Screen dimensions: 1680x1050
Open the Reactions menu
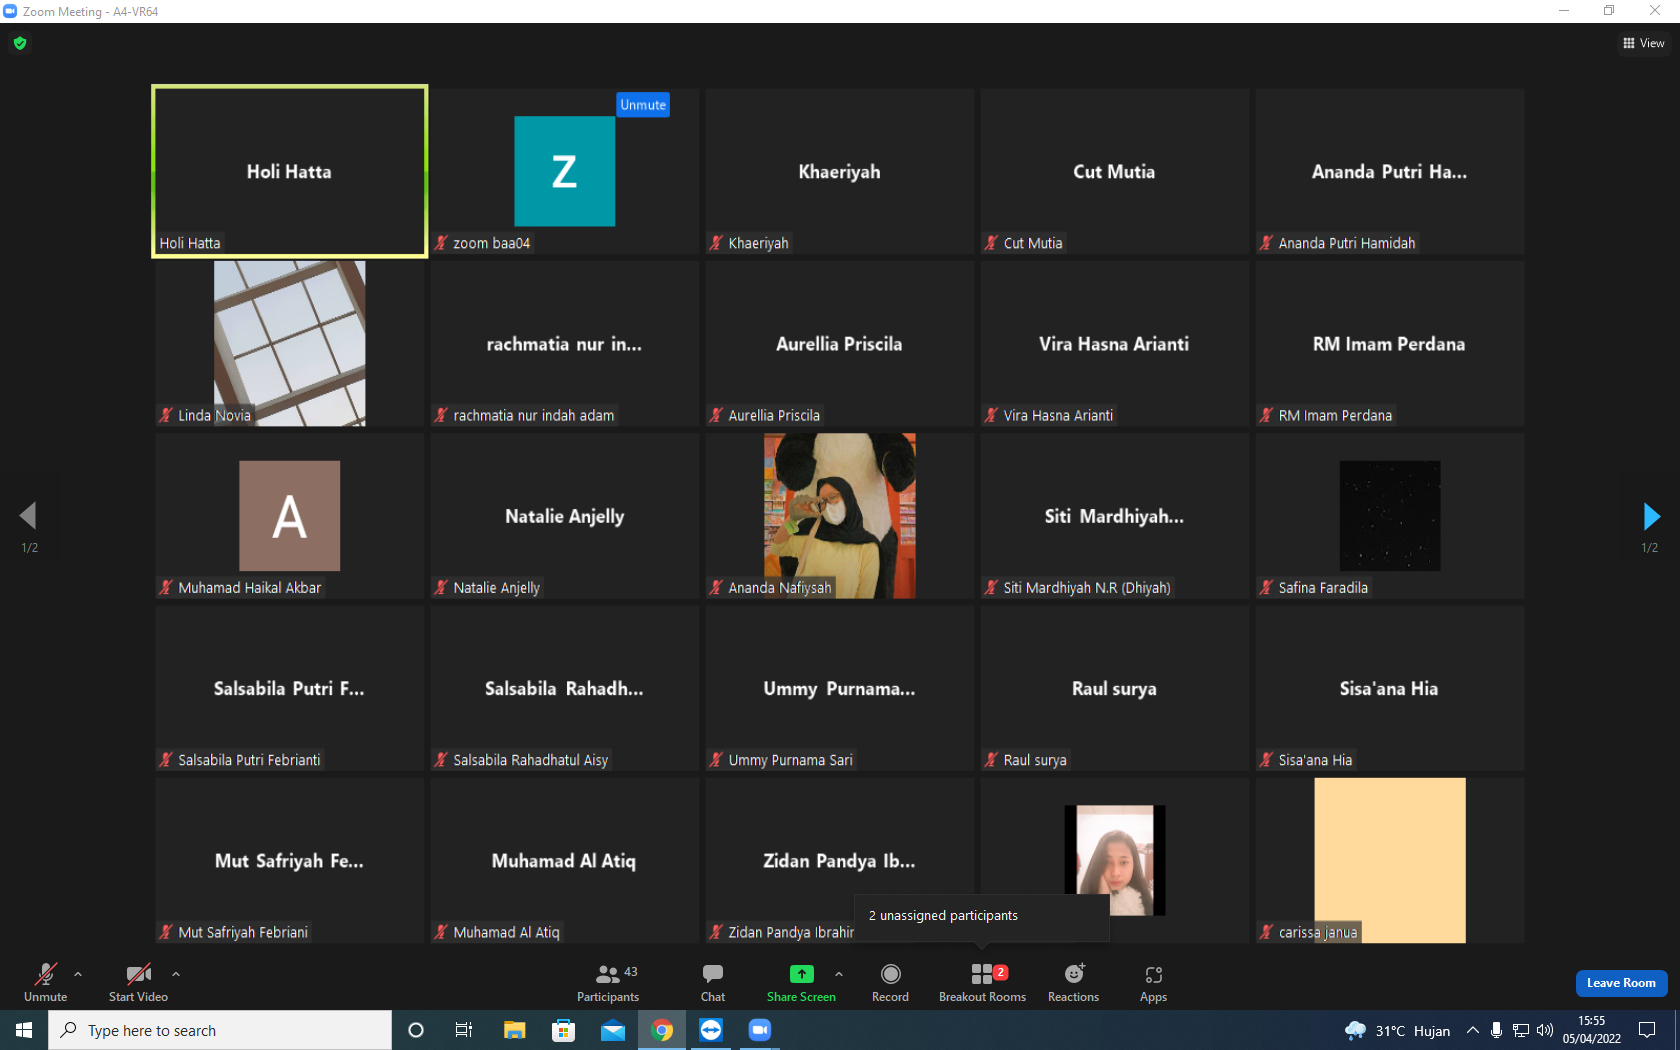1073,983
